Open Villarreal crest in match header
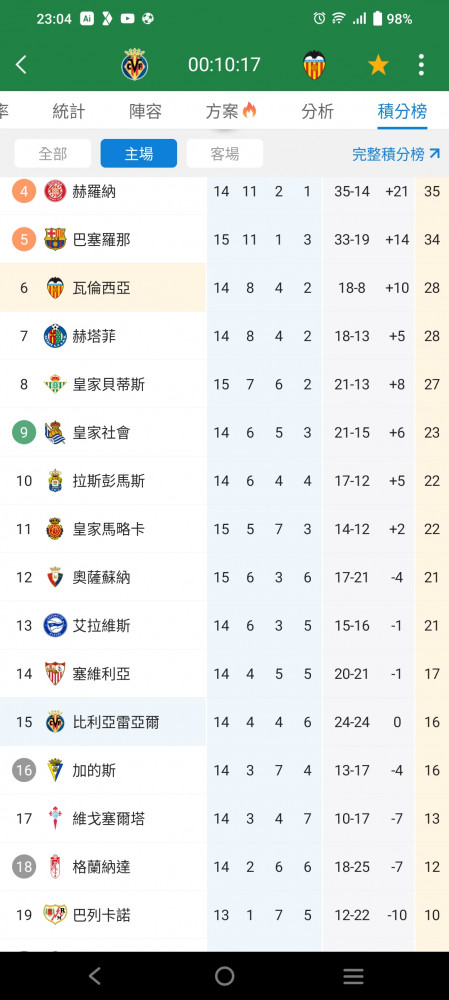This screenshot has height=1000, width=449. click(x=135, y=64)
